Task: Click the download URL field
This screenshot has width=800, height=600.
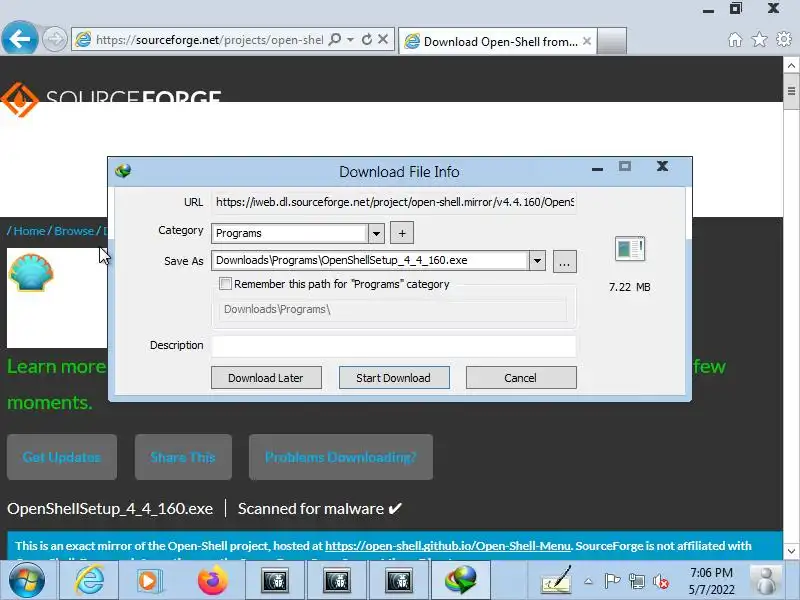Action: coord(394,202)
